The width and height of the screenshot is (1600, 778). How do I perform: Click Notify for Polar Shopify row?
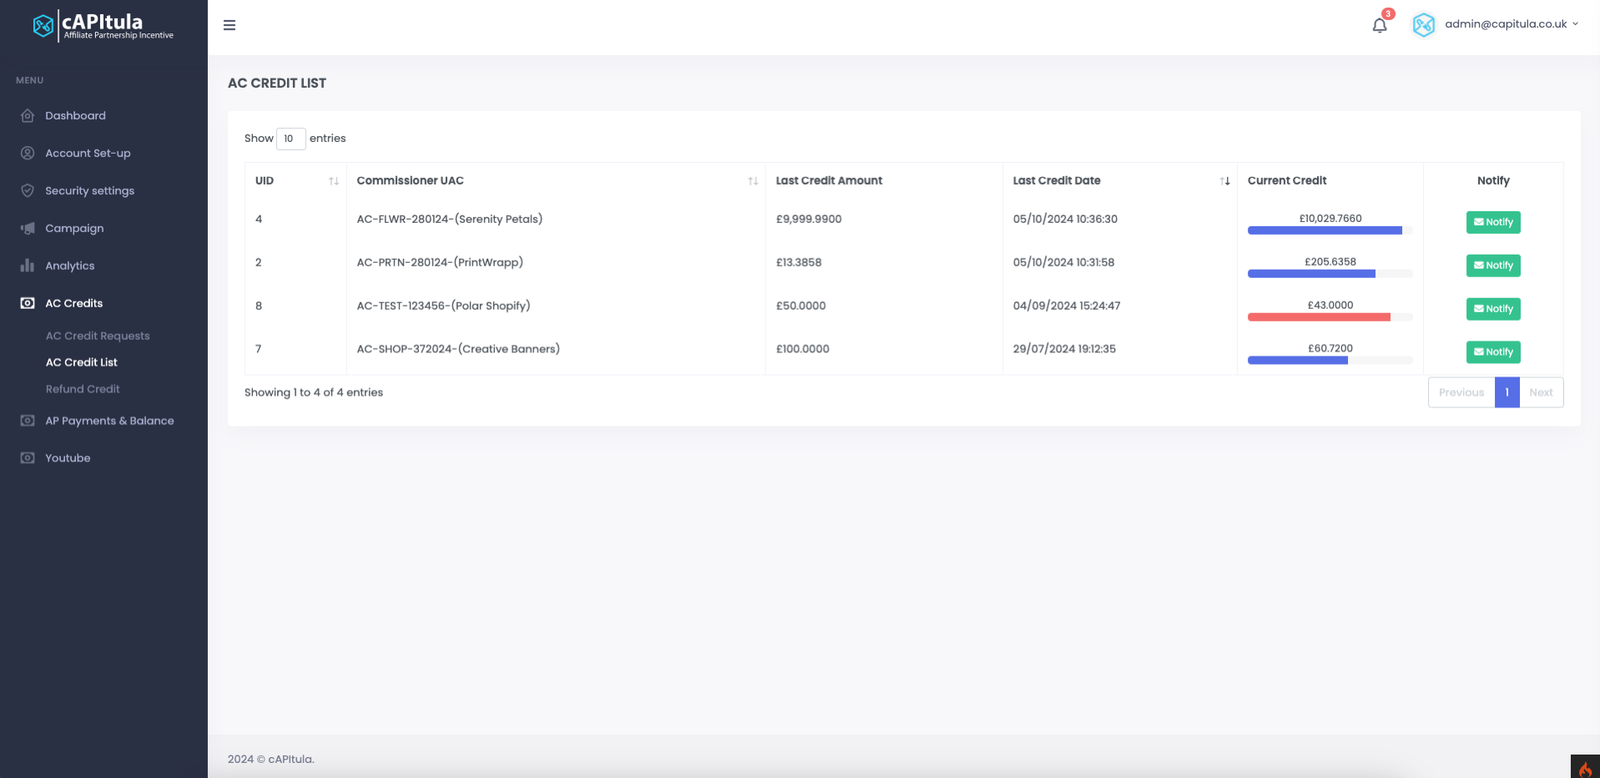[x=1493, y=309]
